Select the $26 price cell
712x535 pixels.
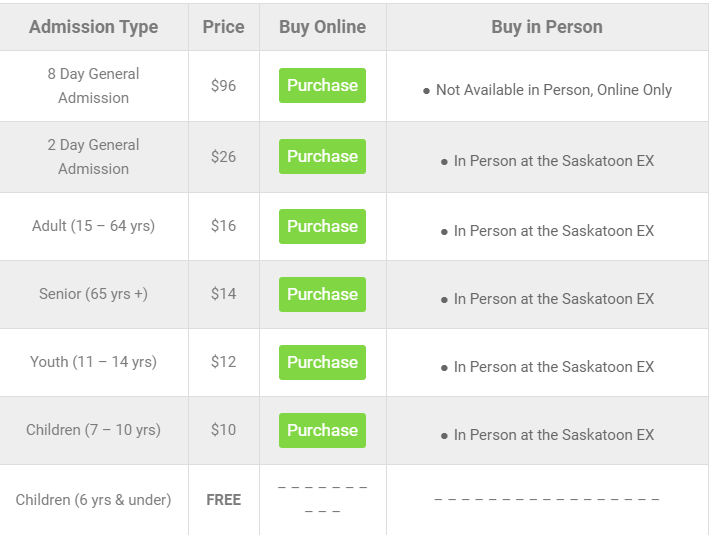pyautogui.click(x=223, y=157)
